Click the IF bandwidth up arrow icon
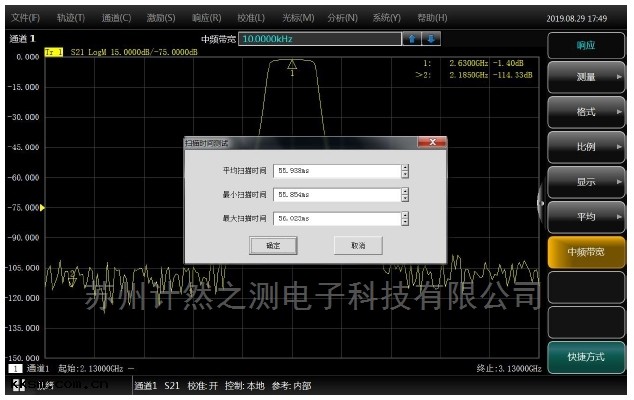Viewport: 634px width, 400px height. point(410,38)
